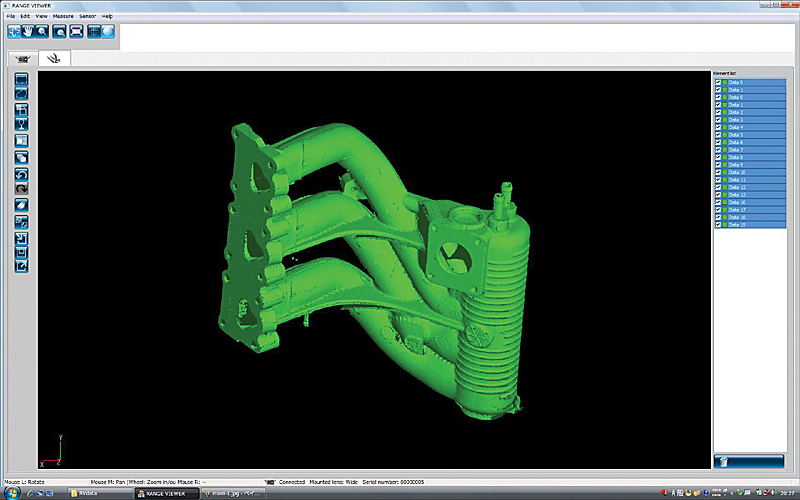The image size is (800, 500).
Task: Toggle the Data 11 checkbox
Action: point(718,180)
